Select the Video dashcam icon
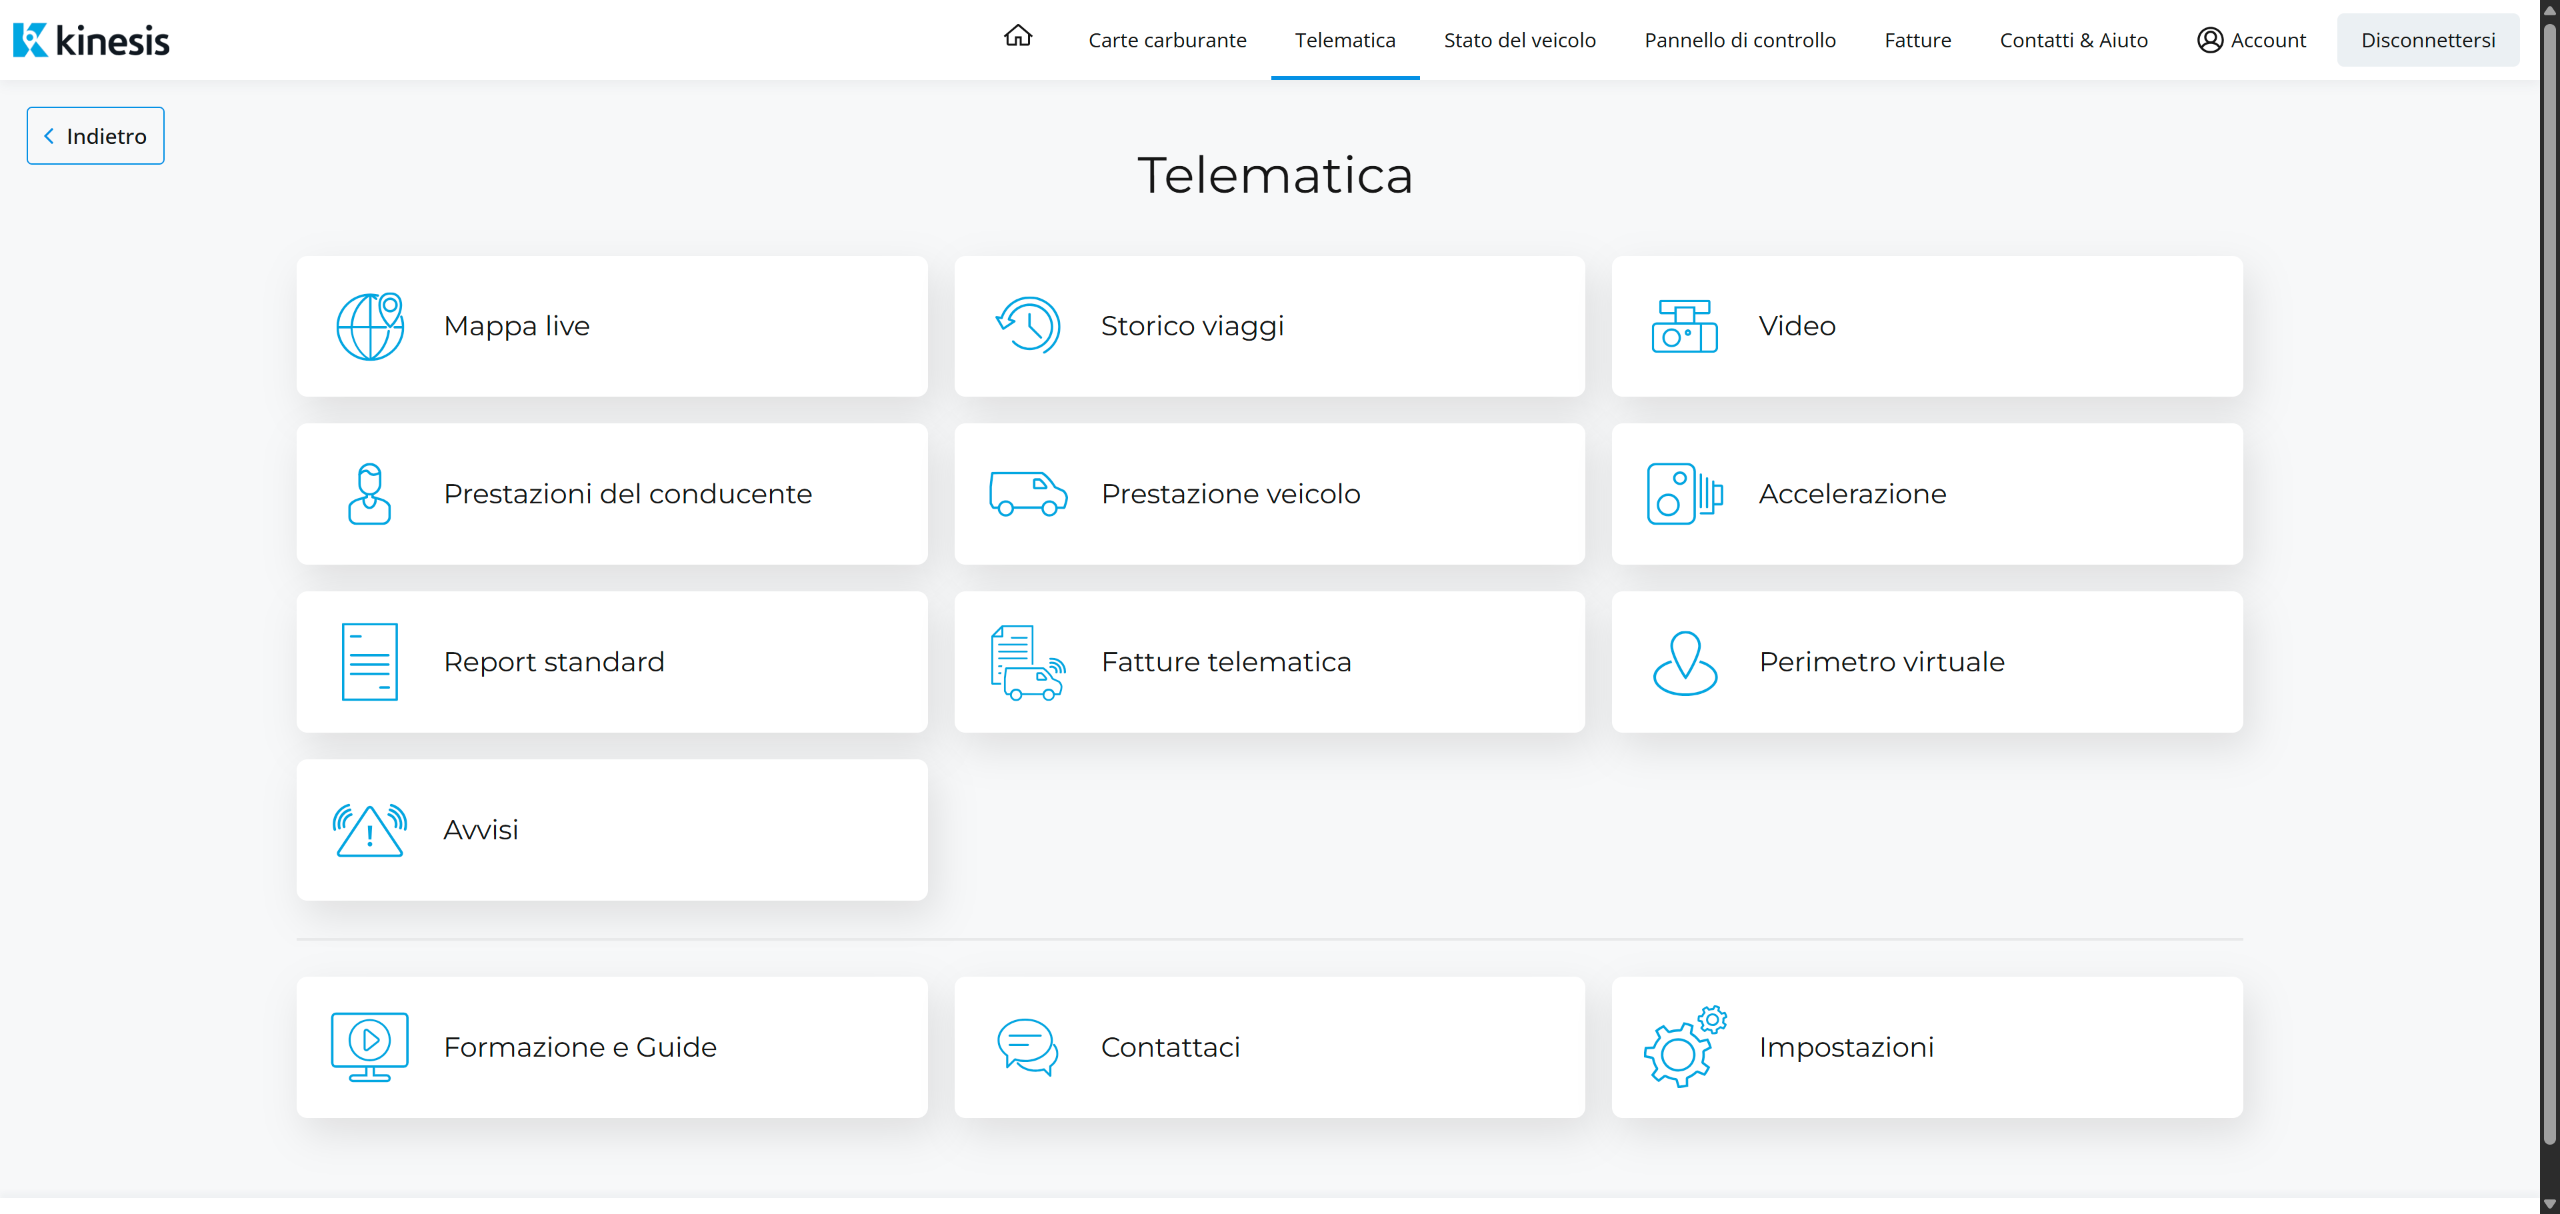Viewport: 2560px width, 1214px height. pos(1684,326)
